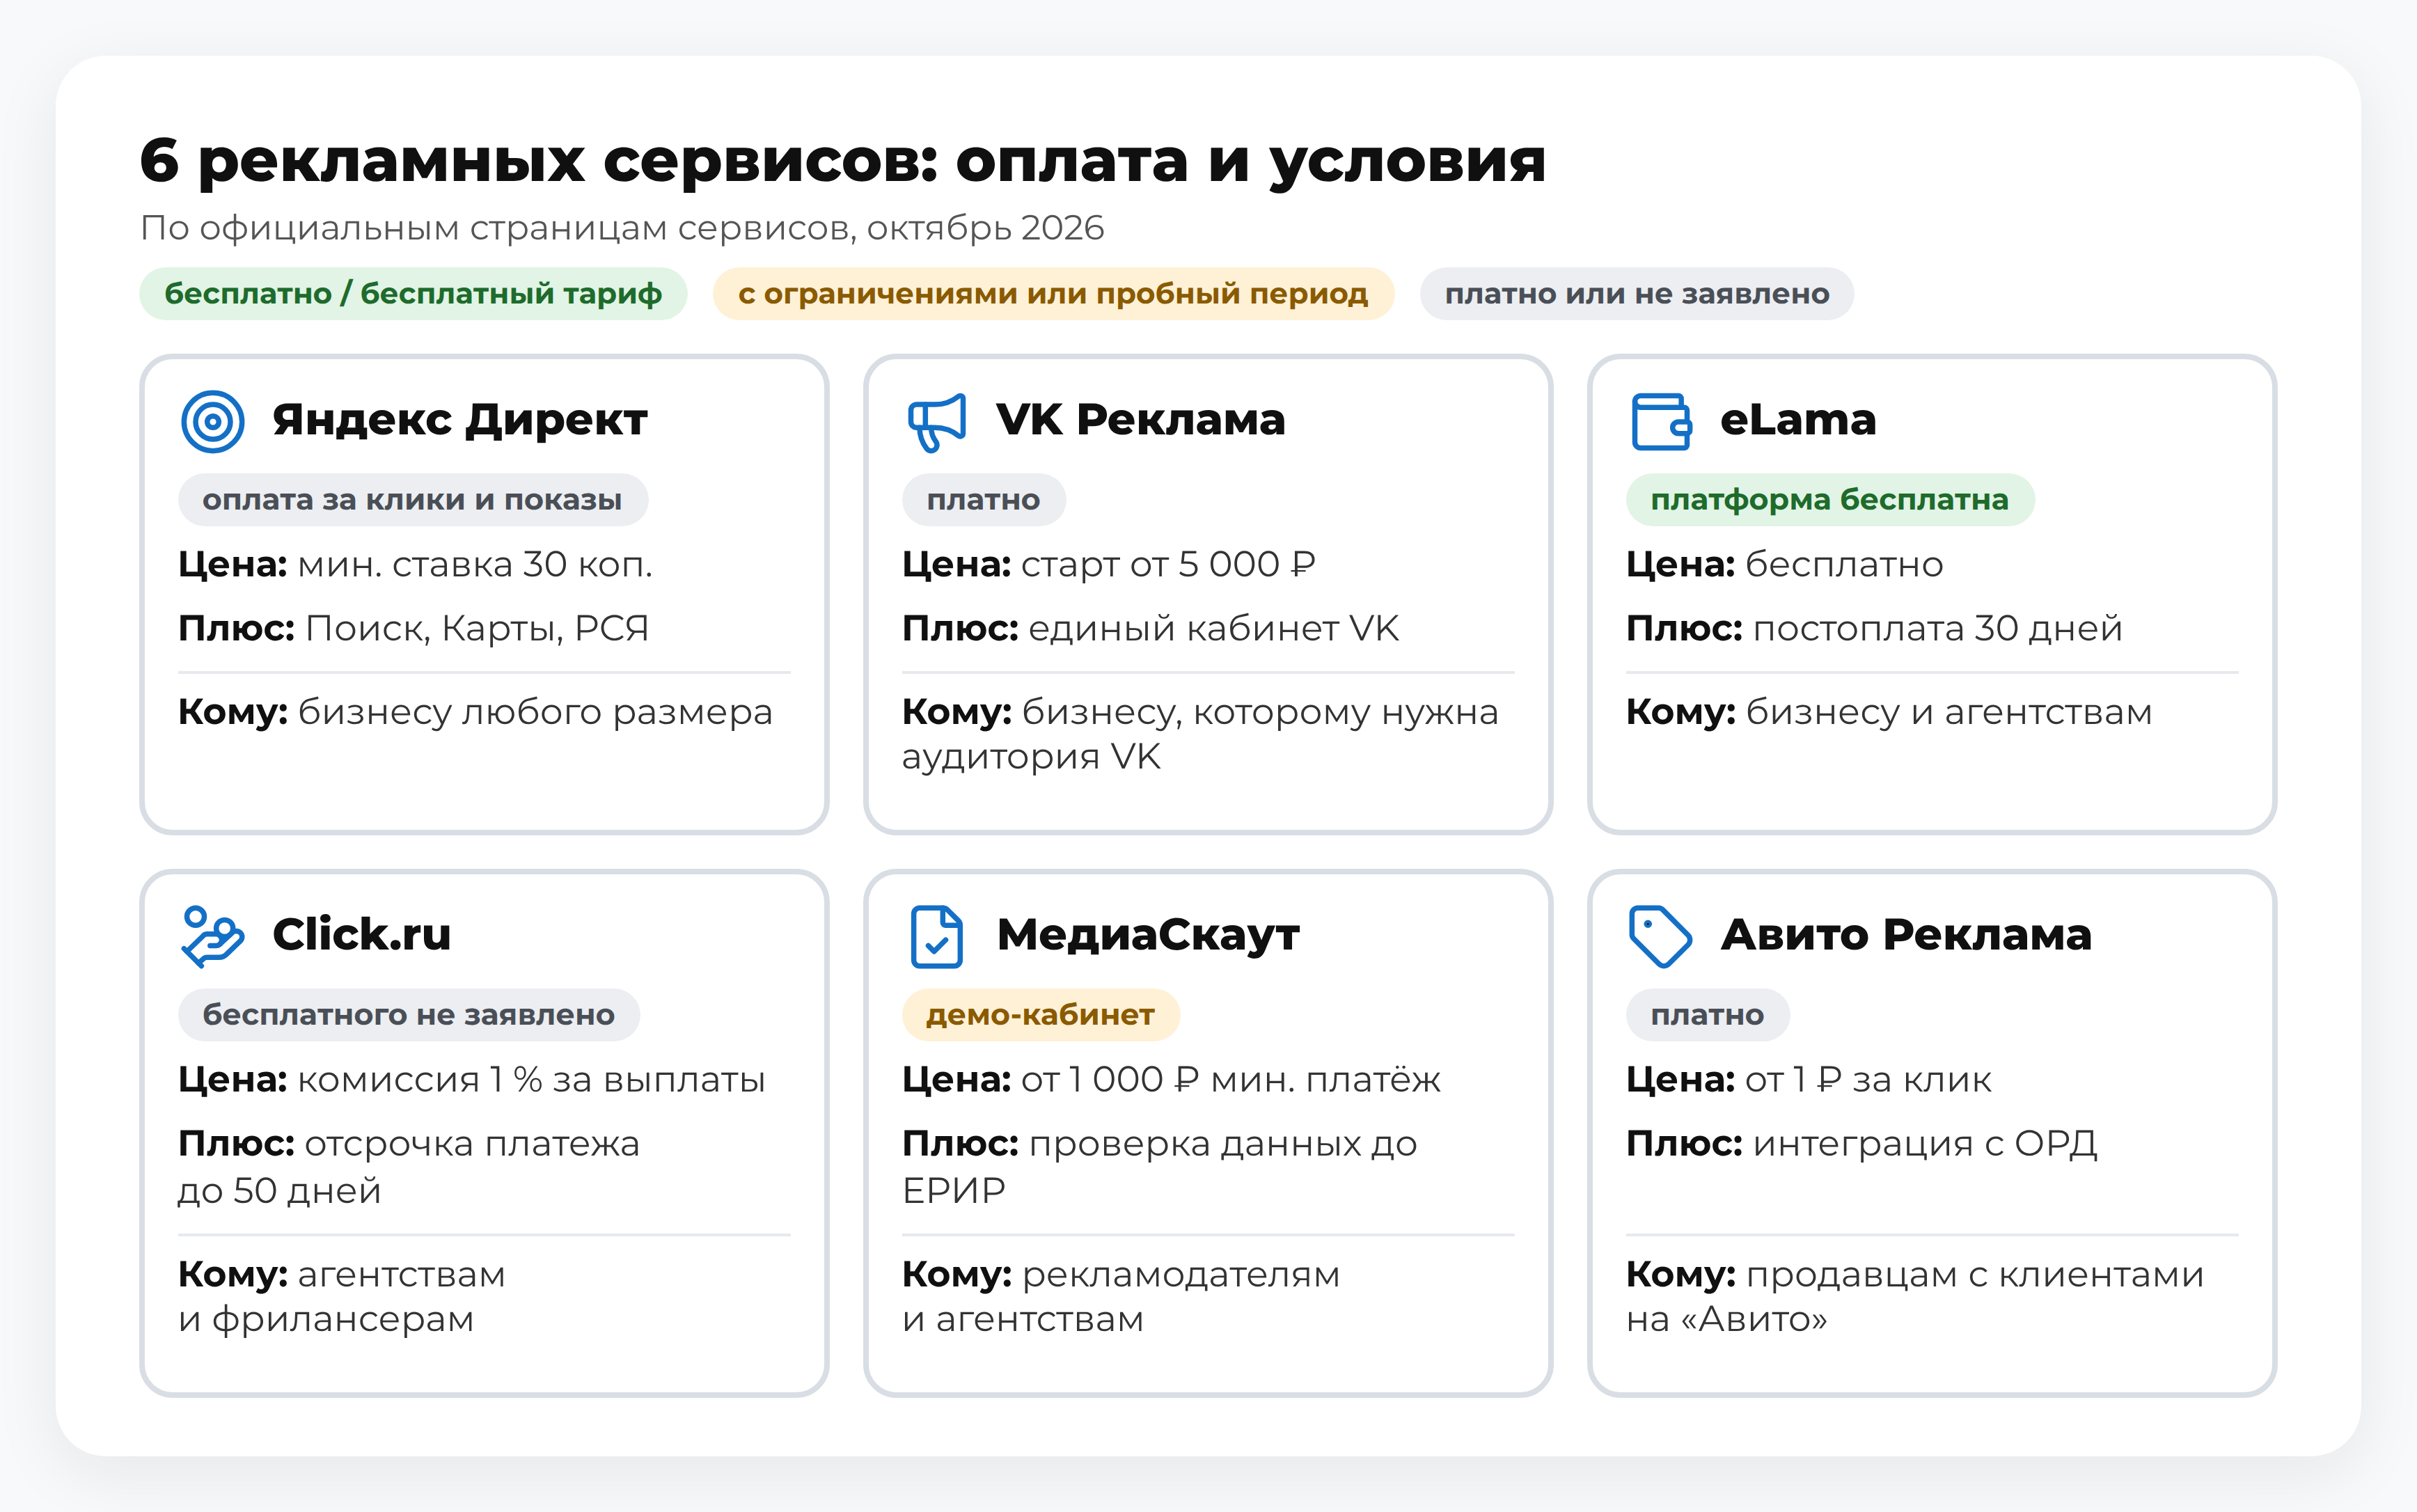Click the subtitle "По официальным страницам сервисов, октябрь 2026"
2417x1512 pixels.
click(622, 228)
